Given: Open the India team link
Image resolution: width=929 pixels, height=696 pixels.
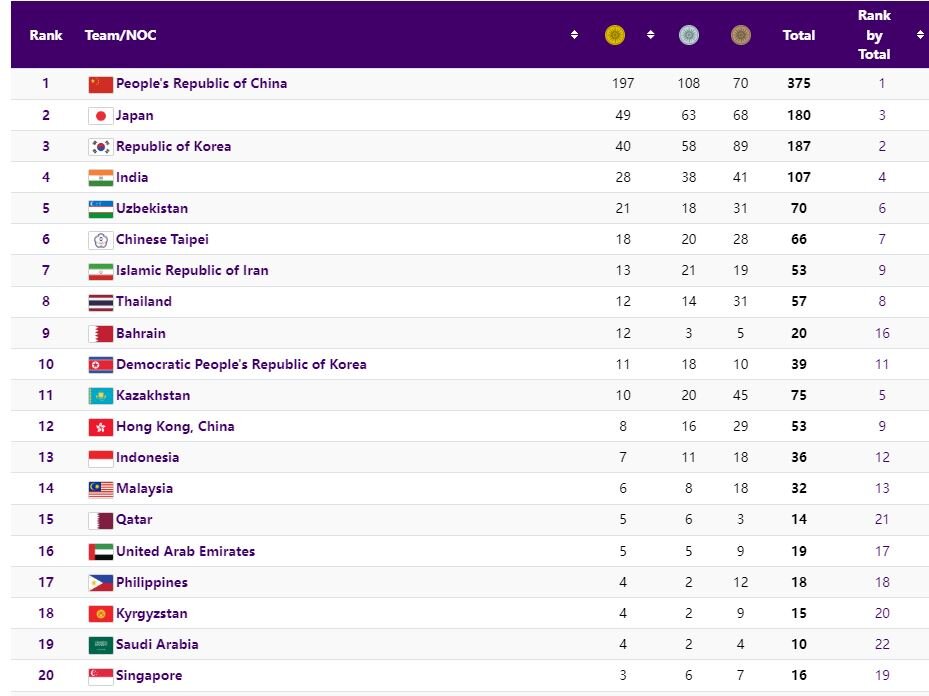Looking at the screenshot, I should point(132,177).
